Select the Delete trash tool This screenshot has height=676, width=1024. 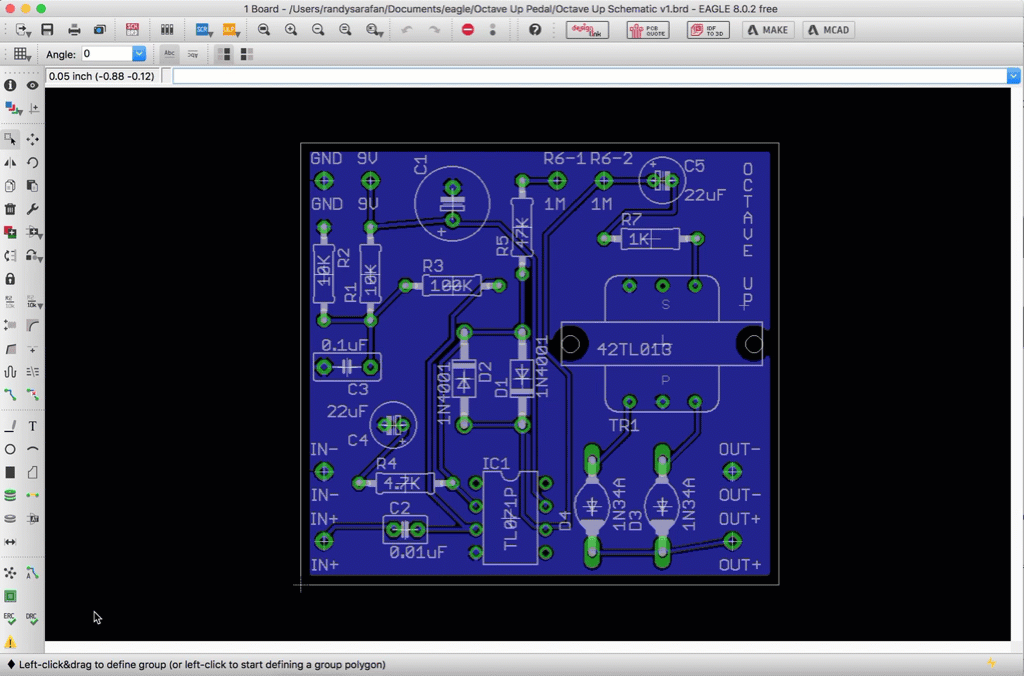pyautogui.click(x=10, y=209)
